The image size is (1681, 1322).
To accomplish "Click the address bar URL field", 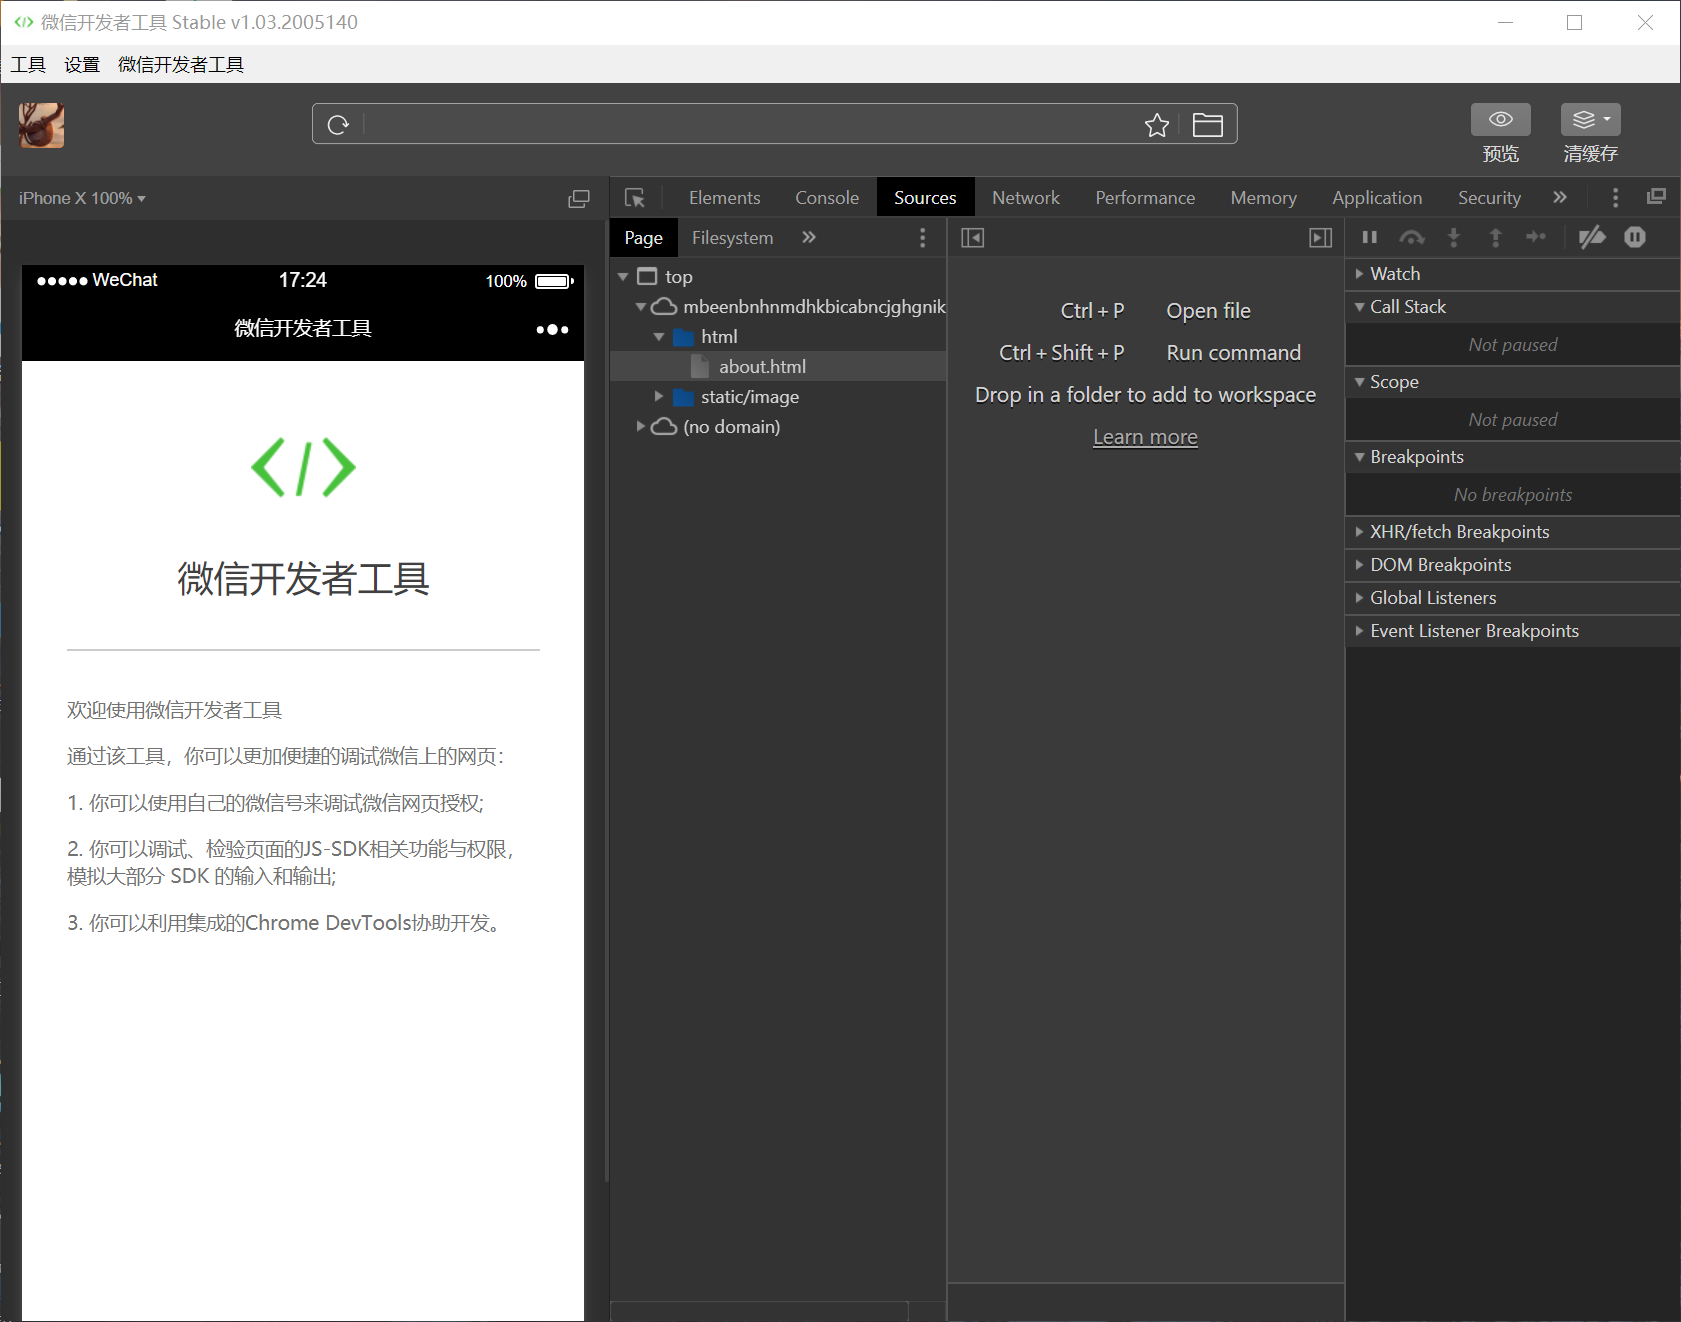I will (752, 125).
